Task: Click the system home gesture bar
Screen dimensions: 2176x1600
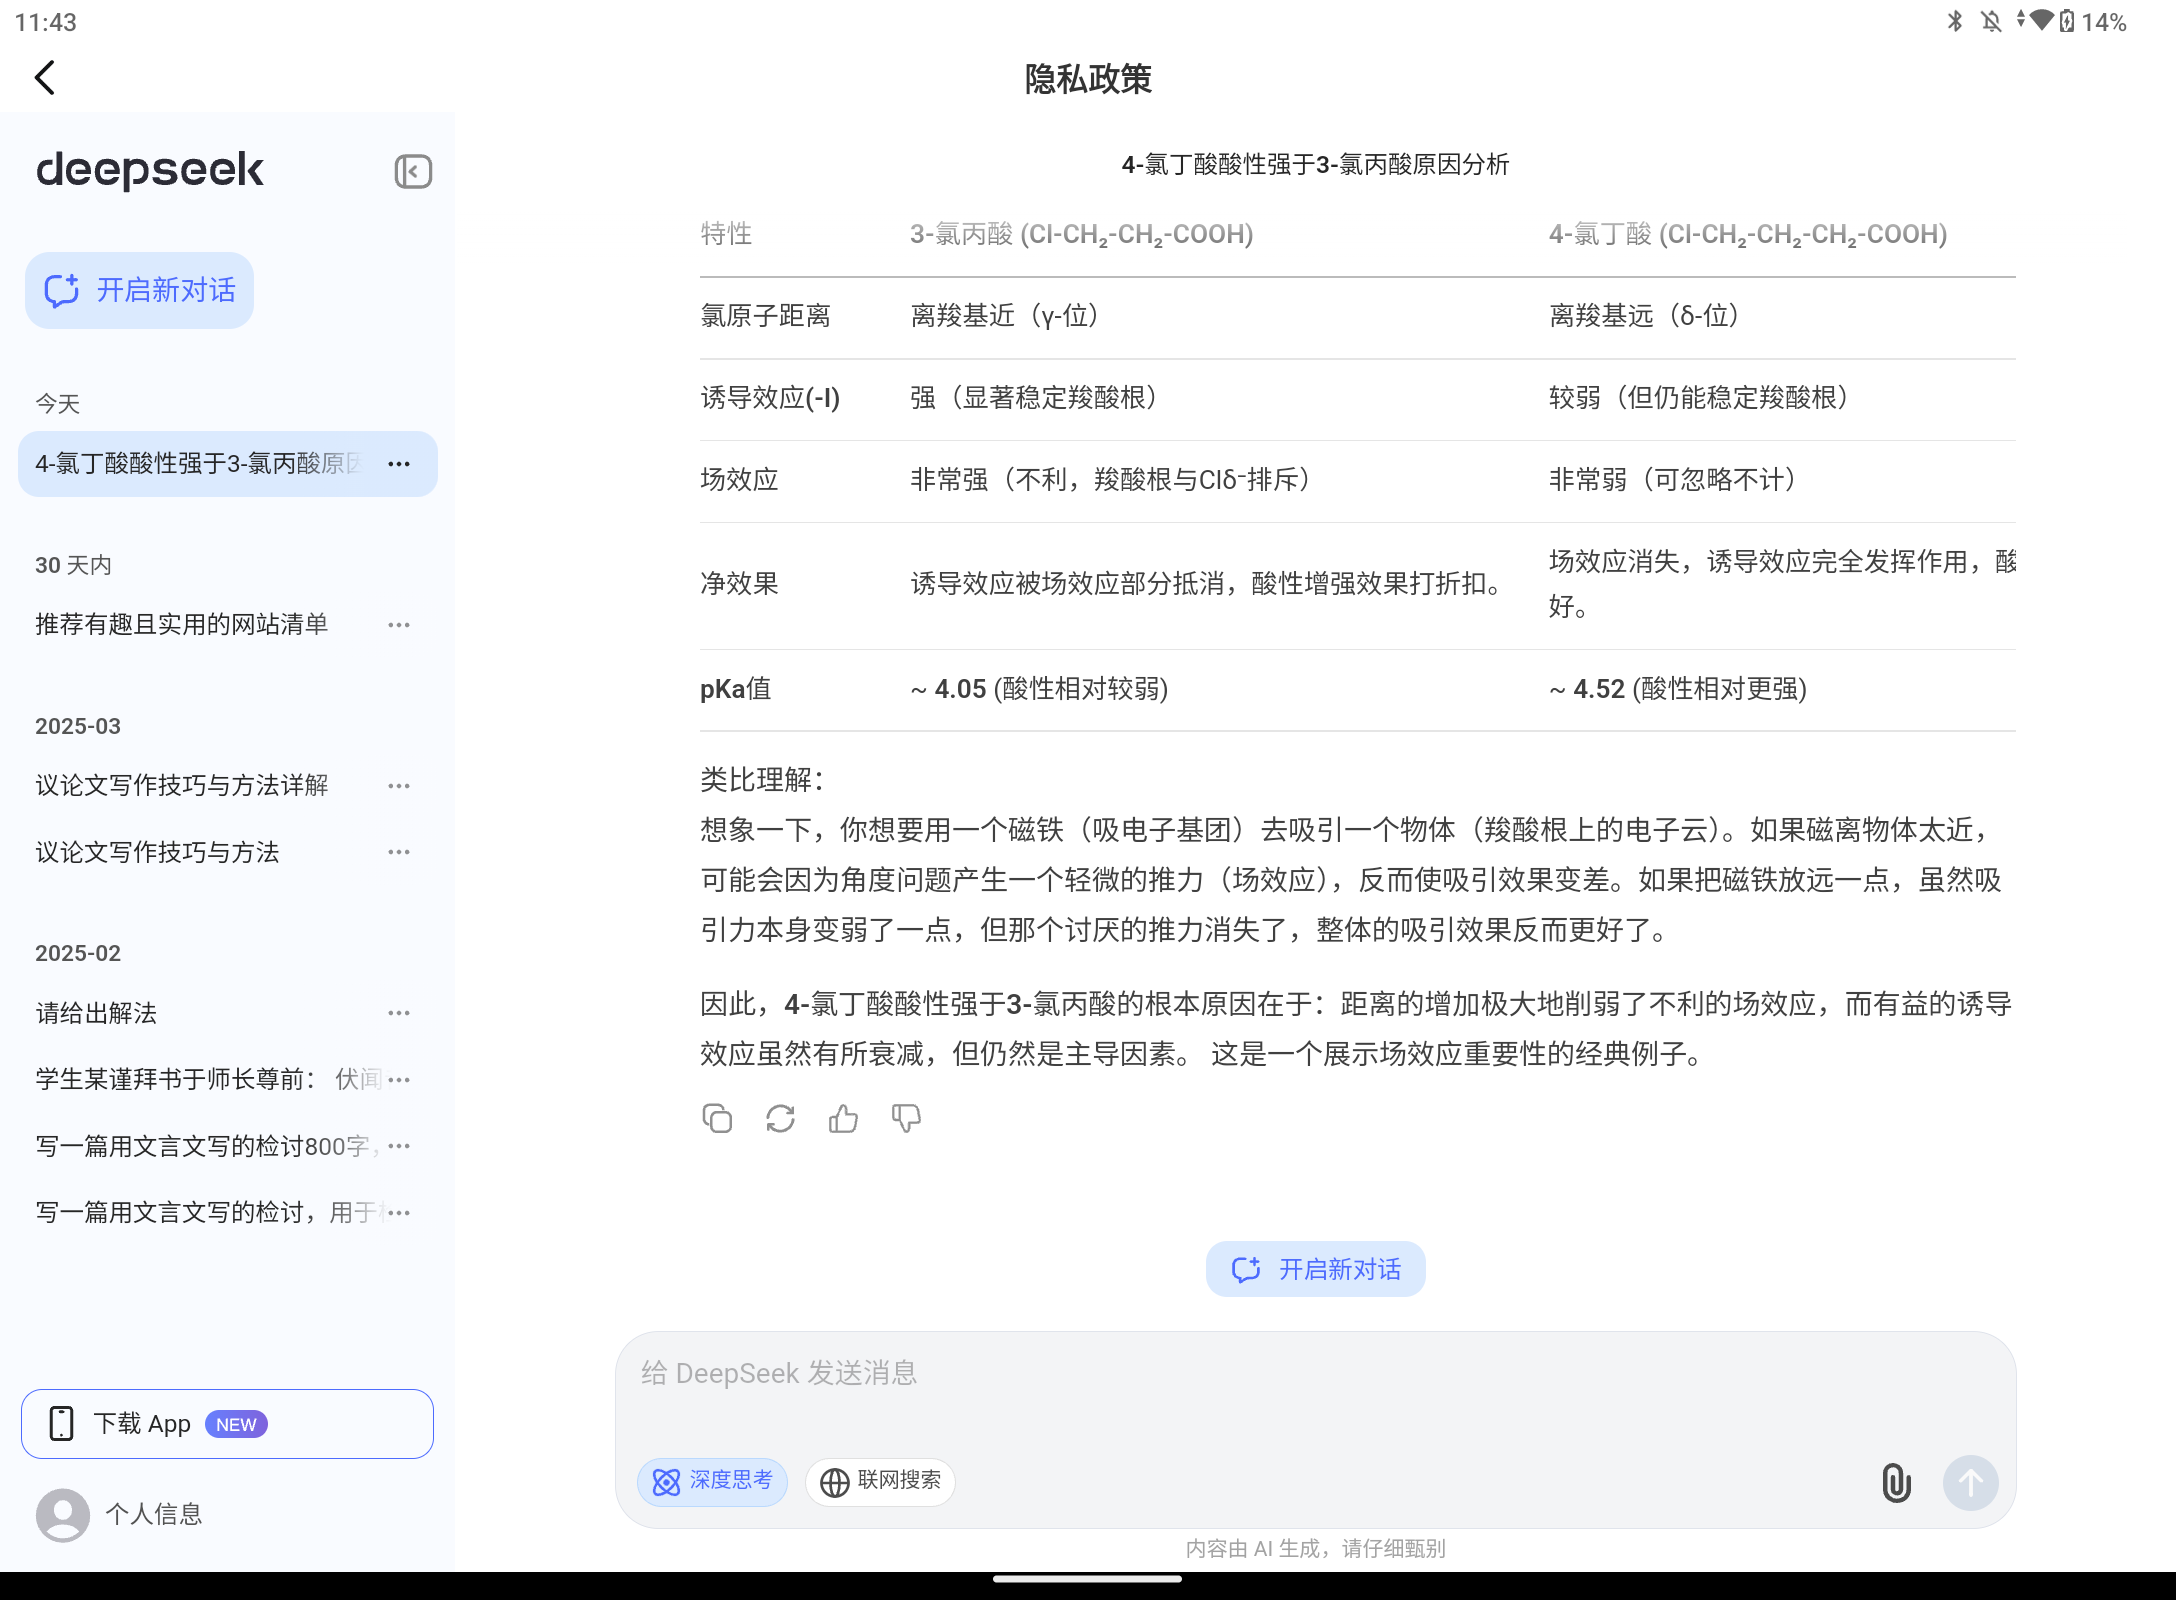Action: pyautogui.click(x=1088, y=1580)
